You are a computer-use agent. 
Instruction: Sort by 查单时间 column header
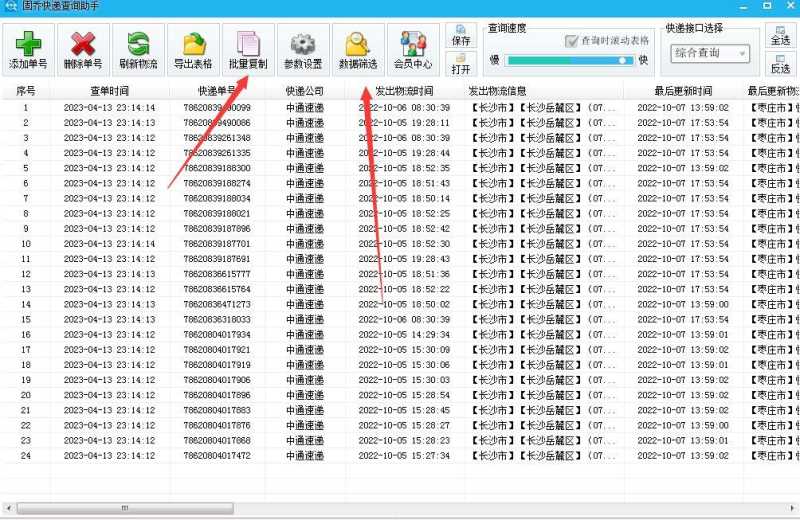point(109,91)
